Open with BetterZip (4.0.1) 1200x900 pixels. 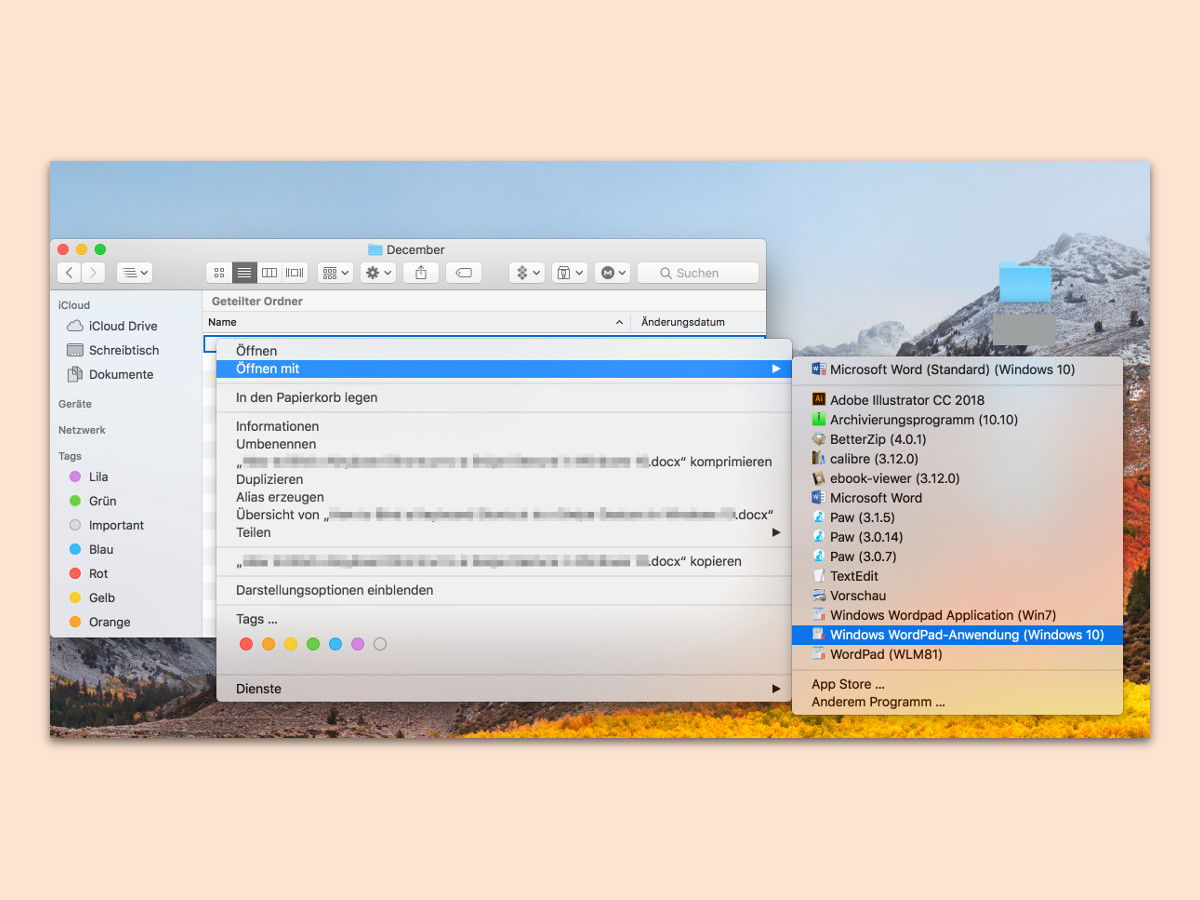pos(957,439)
